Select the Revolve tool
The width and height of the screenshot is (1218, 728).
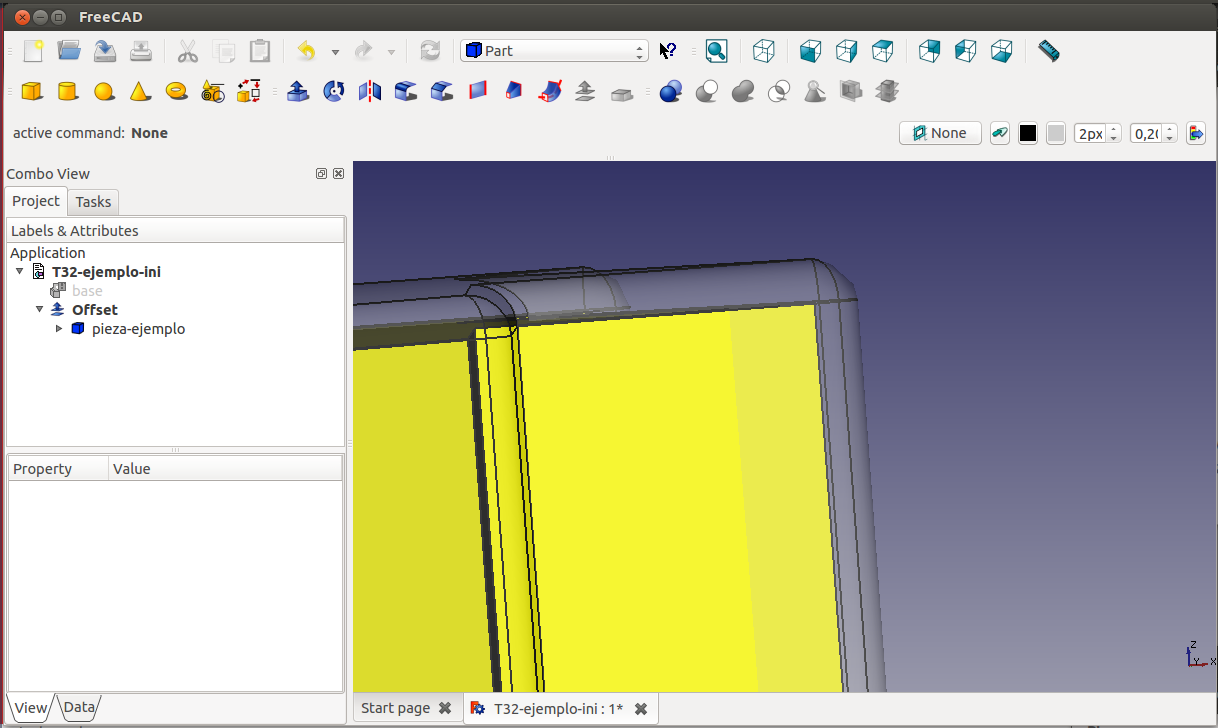tap(334, 92)
